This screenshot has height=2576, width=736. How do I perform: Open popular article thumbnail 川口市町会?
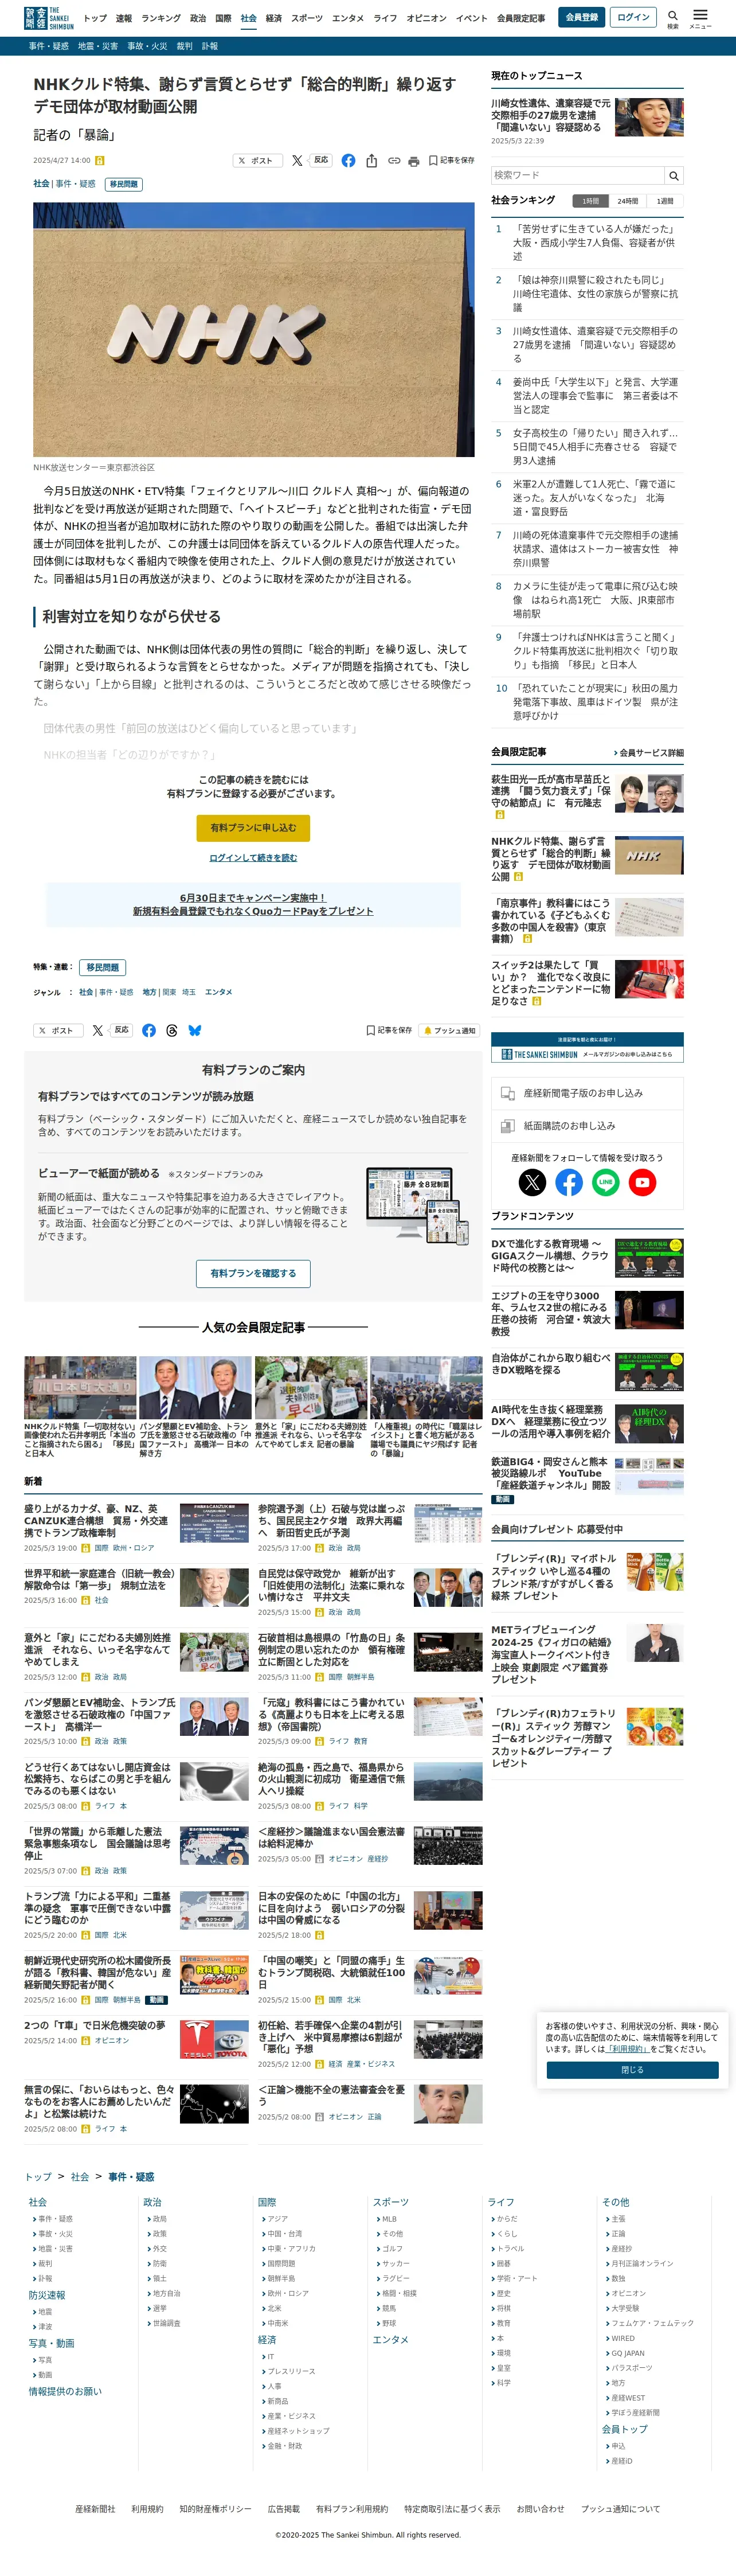[80, 1387]
